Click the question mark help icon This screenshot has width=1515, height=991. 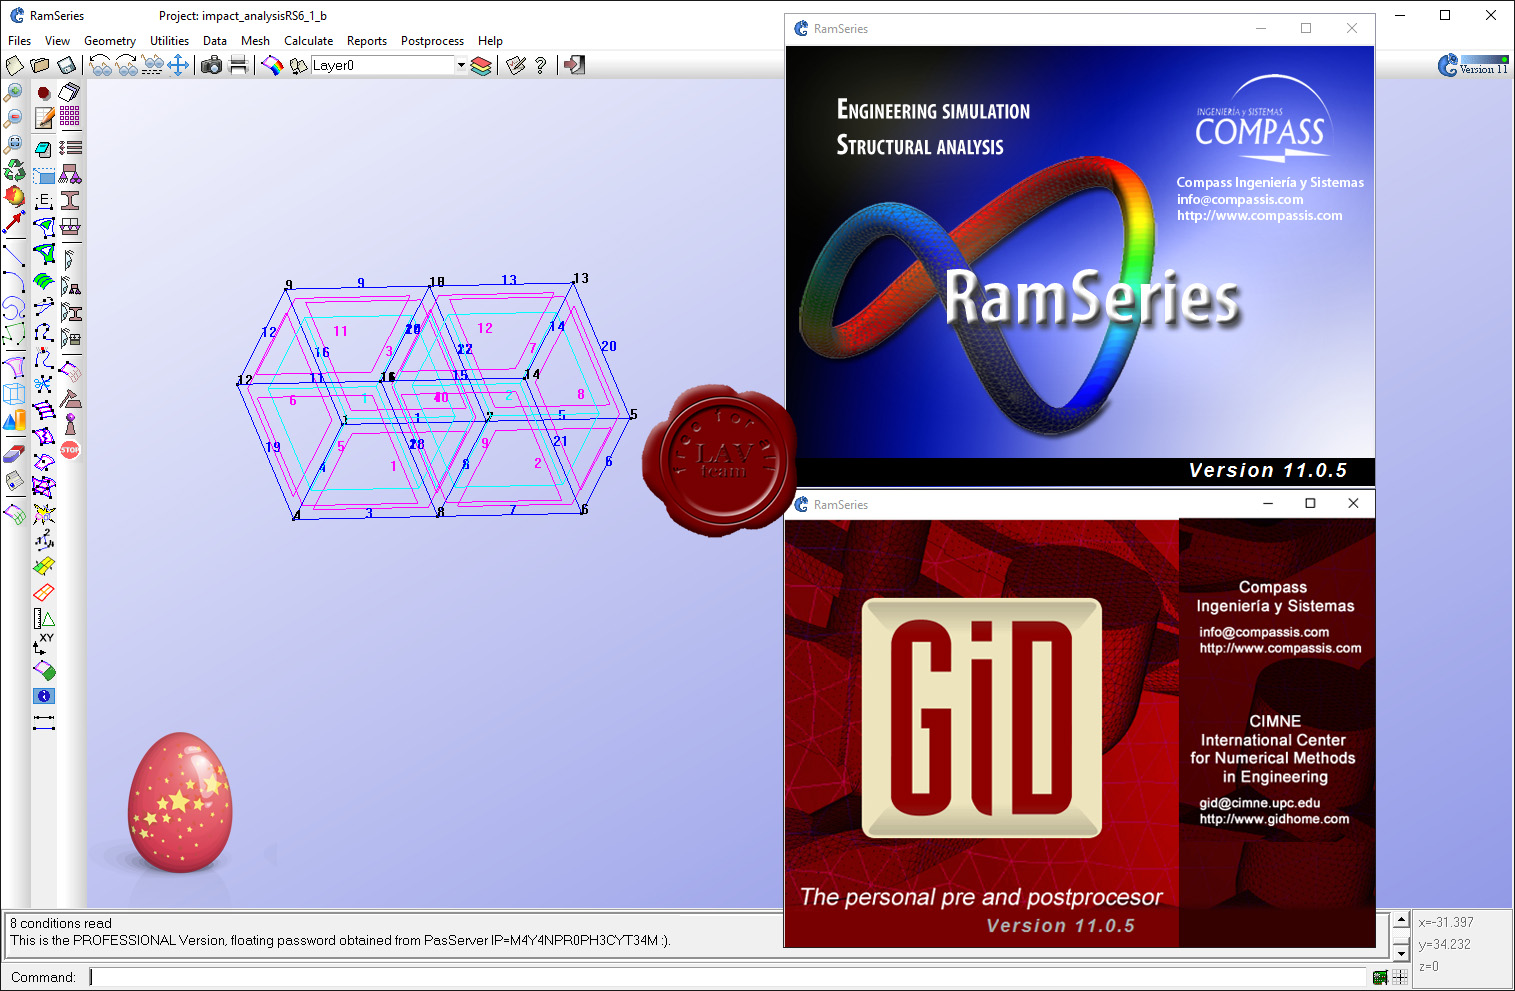click(x=541, y=65)
